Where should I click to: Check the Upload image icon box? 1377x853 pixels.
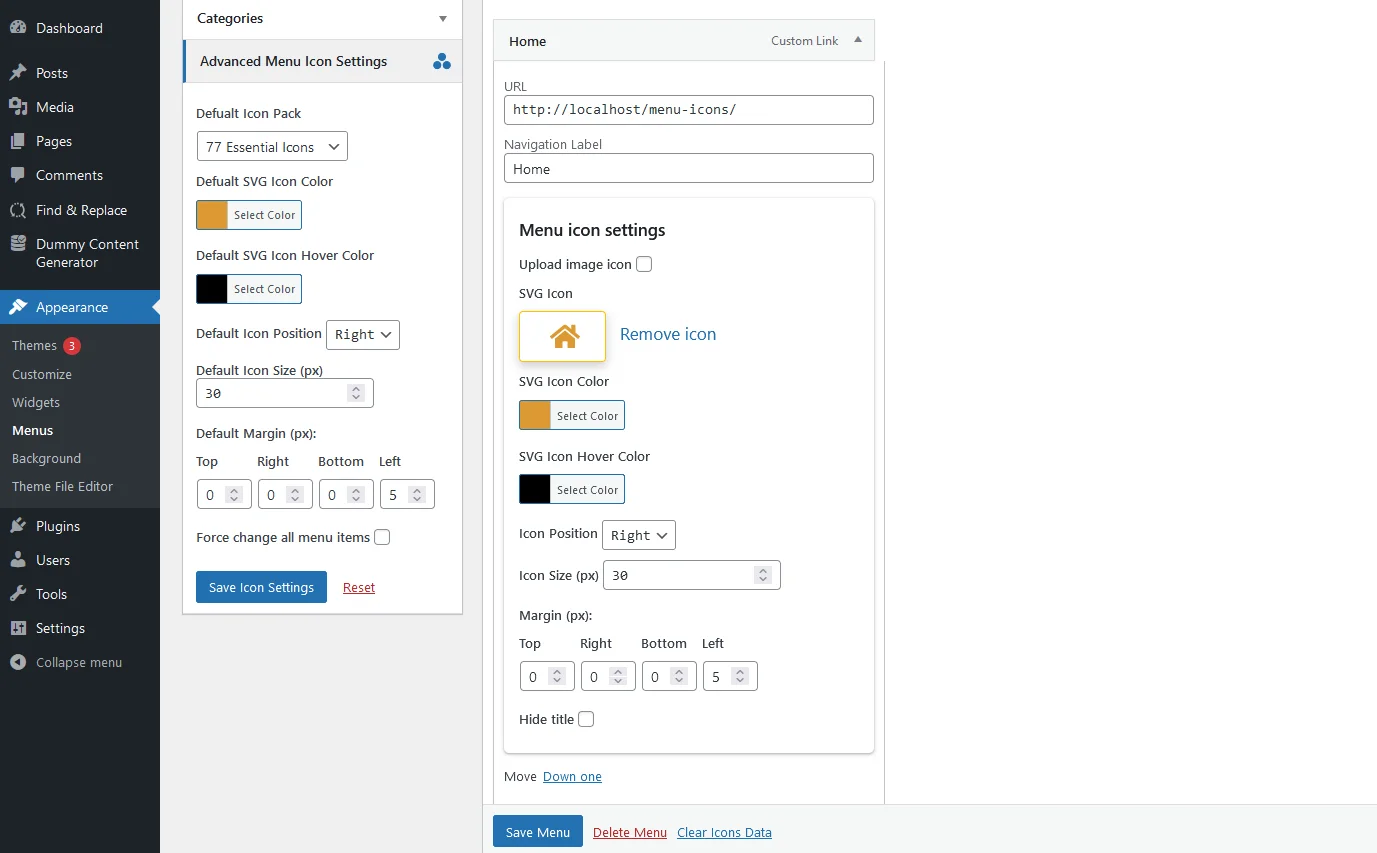tap(644, 264)
